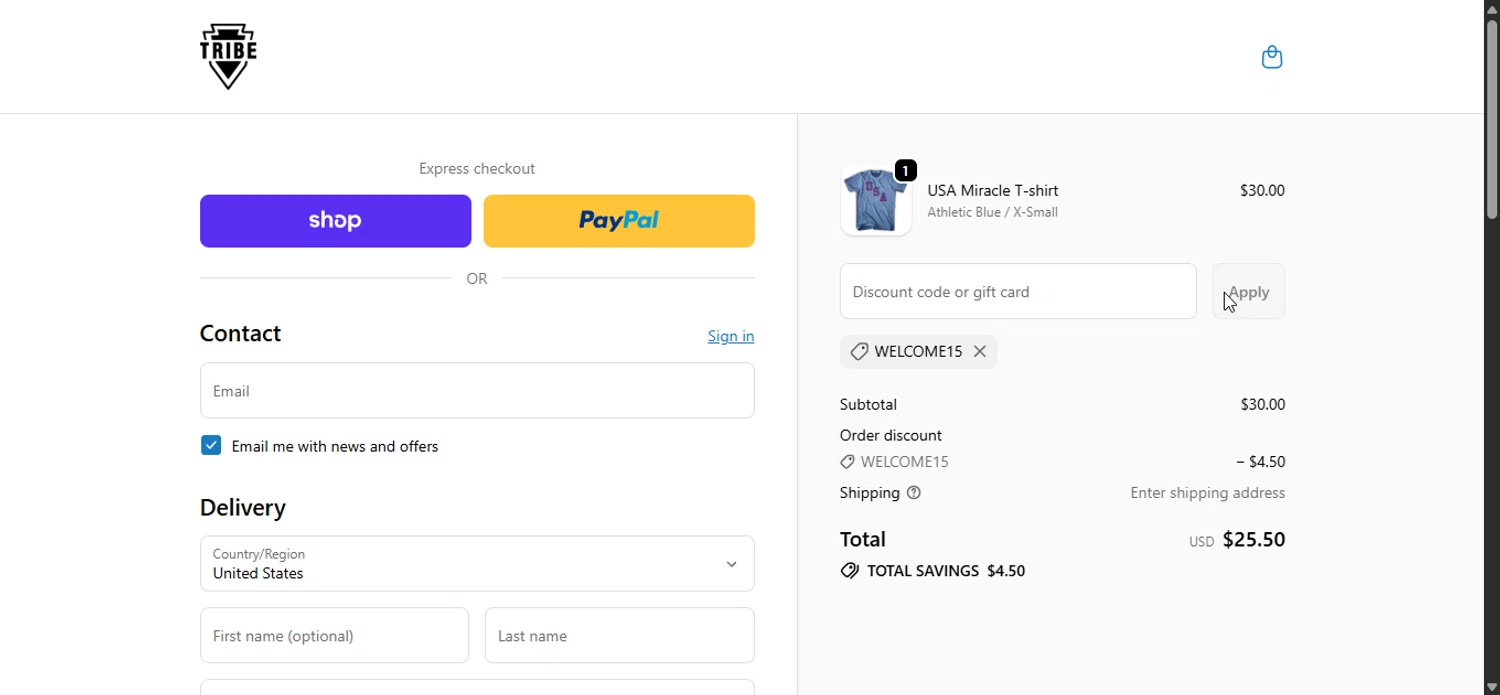The height and width of the screenshot is (695, 1500).
Task: Click the USA Miracle T-shirt thumbnail
Action: pos(876,201)
